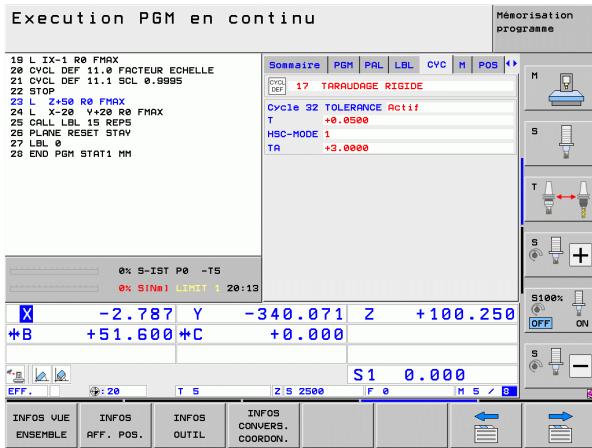Click the T 5 tool number field
Screen dimensions: 592x448
click(223, 391)
